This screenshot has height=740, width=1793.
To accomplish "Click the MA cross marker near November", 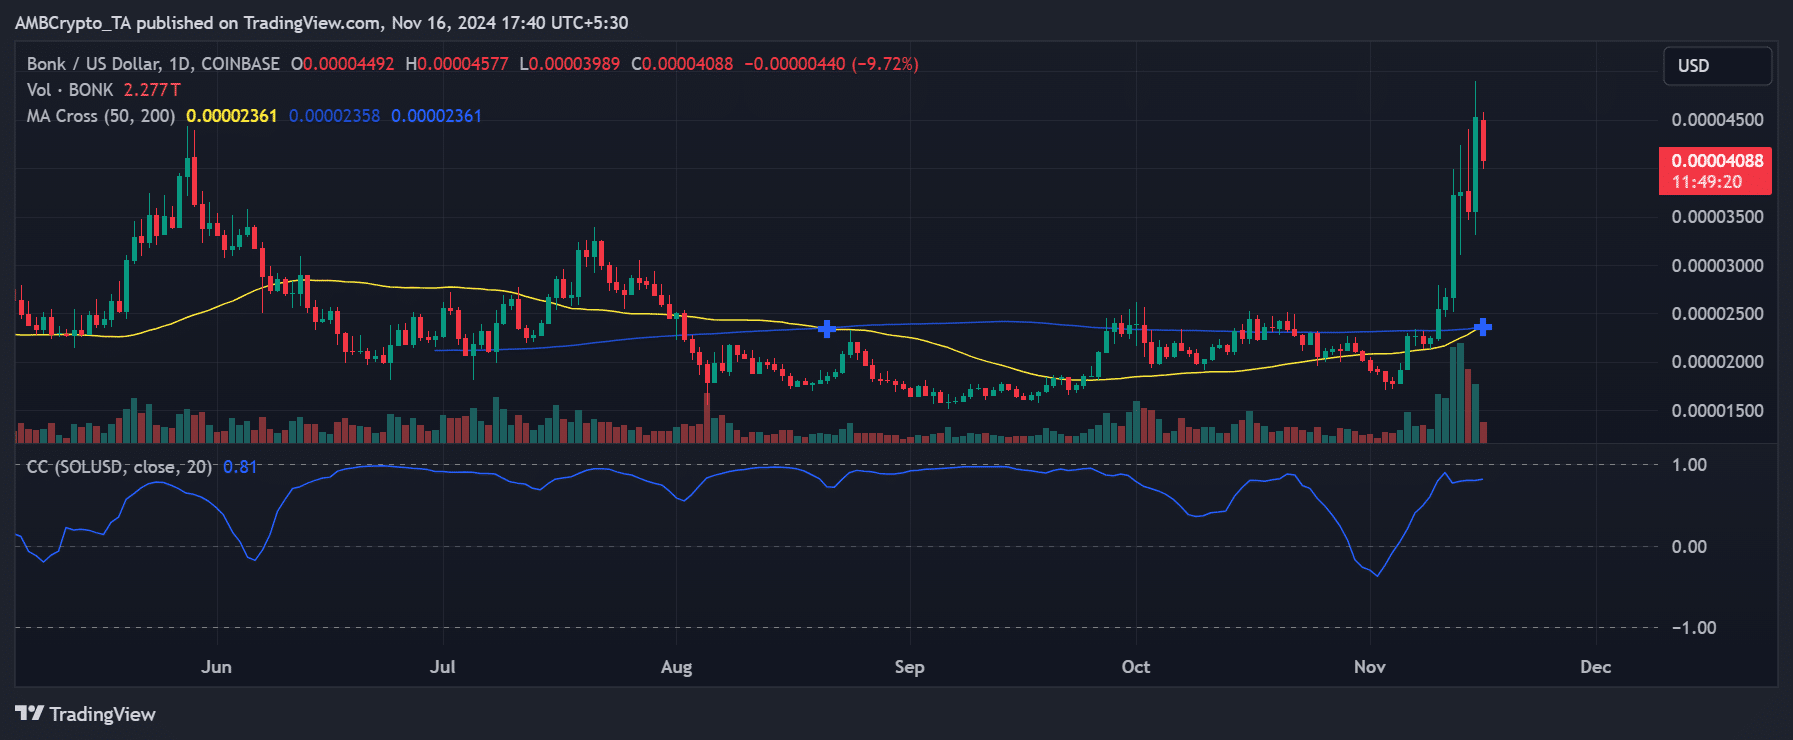I will pyautogui.click(x=1483, y=327).
